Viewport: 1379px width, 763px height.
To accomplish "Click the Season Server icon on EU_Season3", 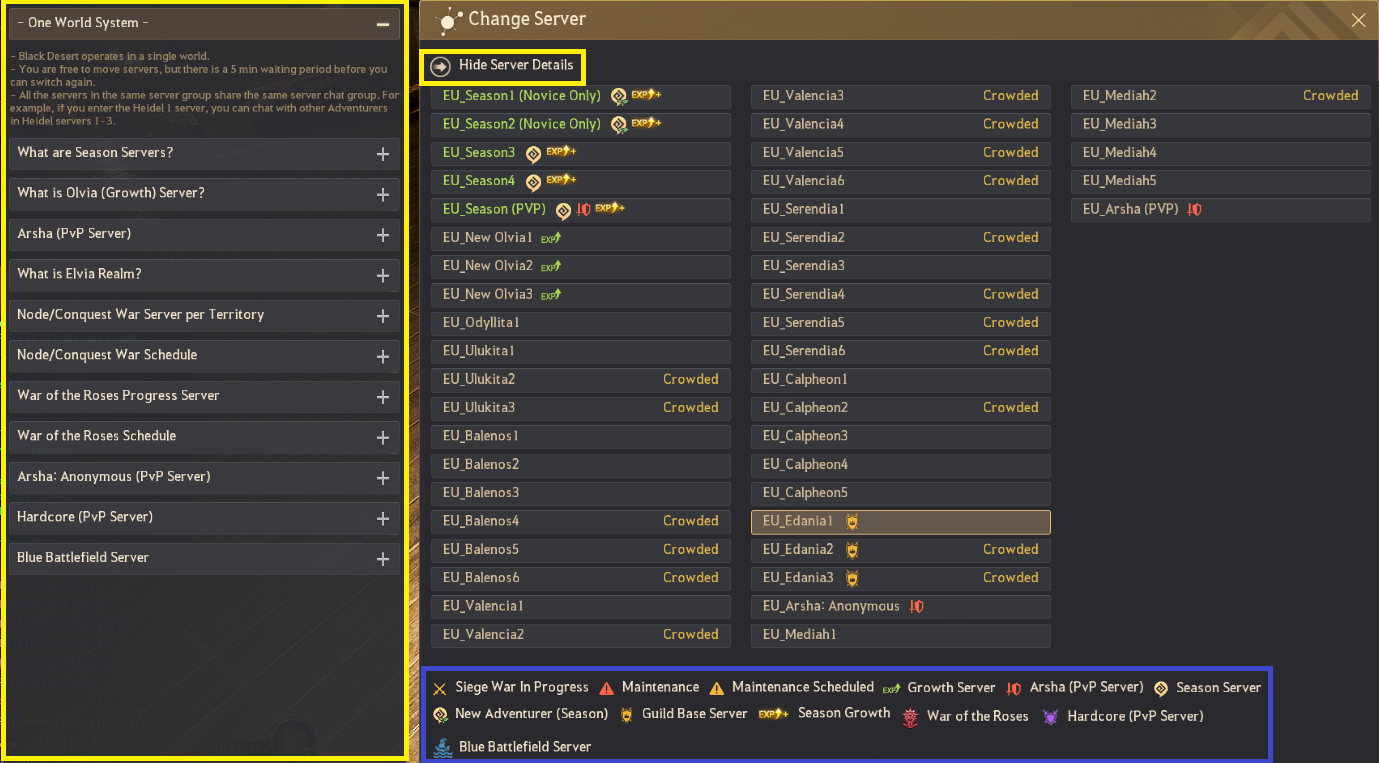I will click(533, 153).
